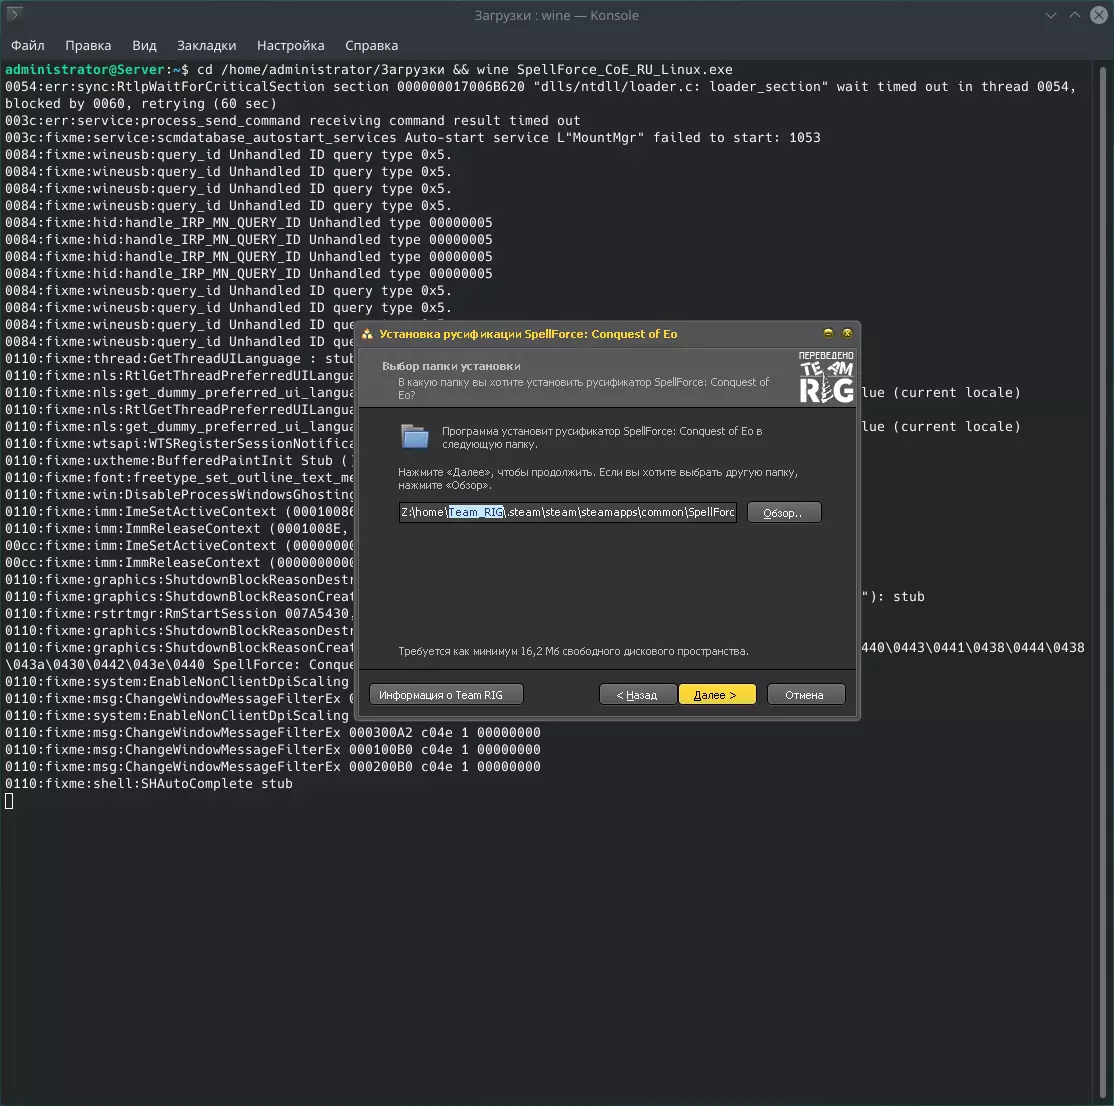Click the installer dialog title text
This screenshot has height=1106, width=1114.
528,334
